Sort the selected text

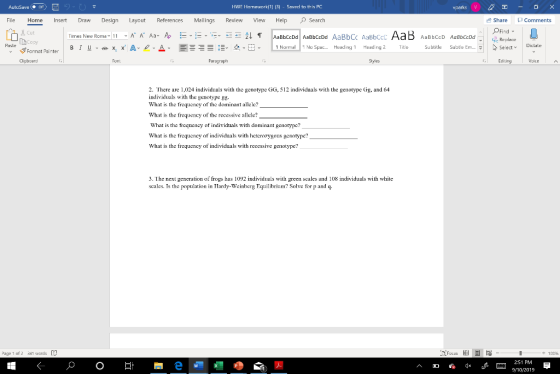(x=249, y=35)
